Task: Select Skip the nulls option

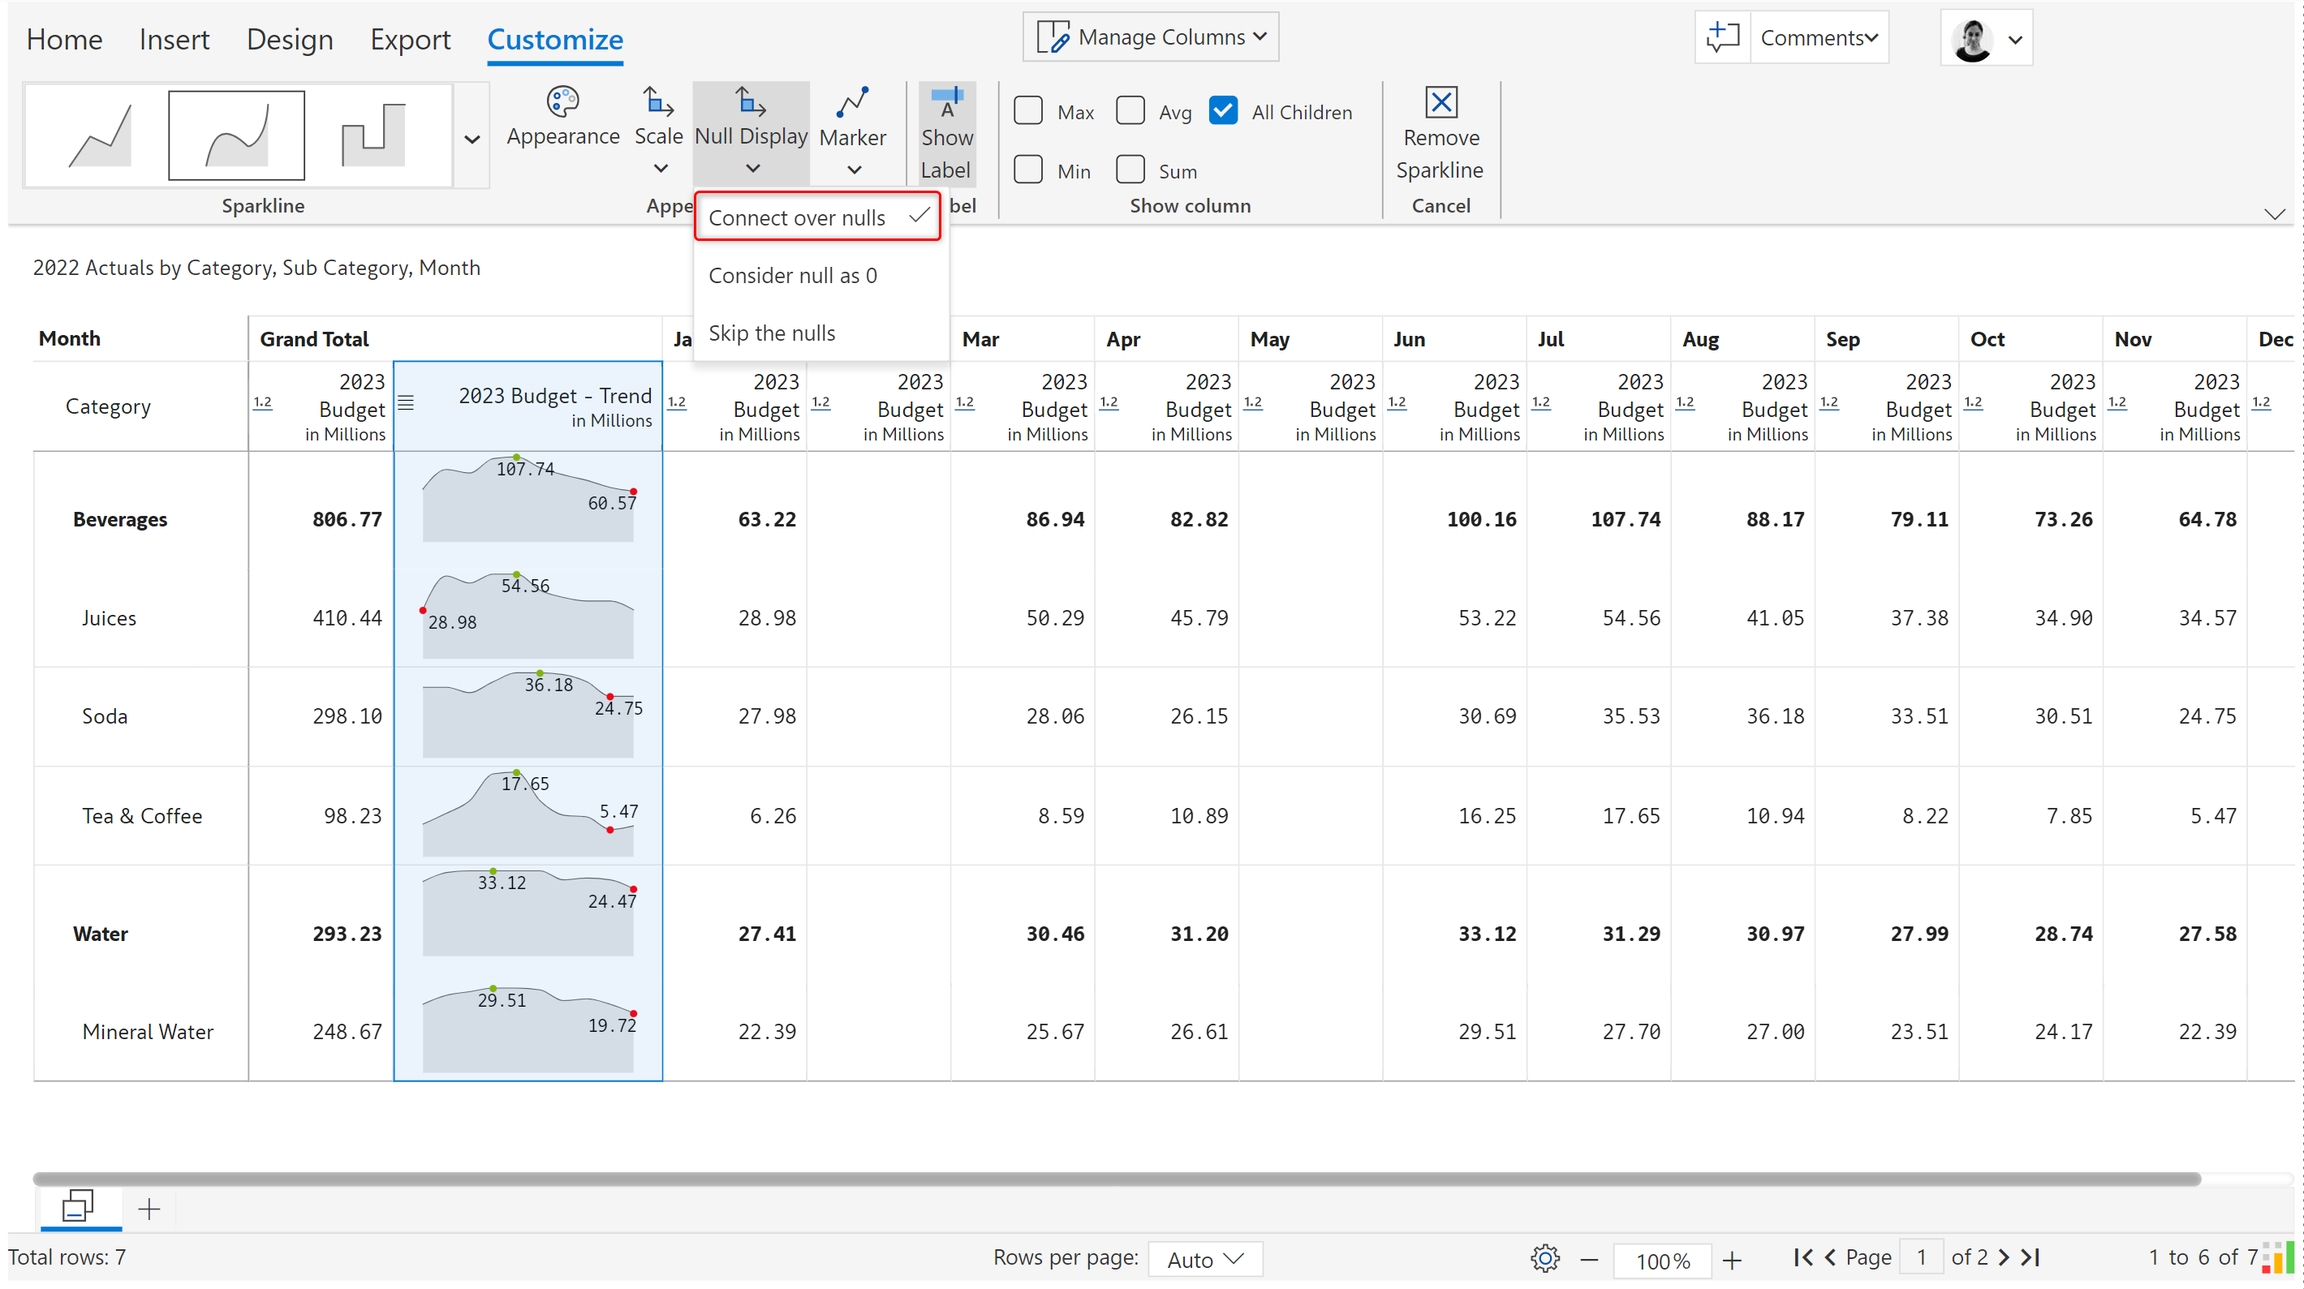Action: click(x=771, y=333)
